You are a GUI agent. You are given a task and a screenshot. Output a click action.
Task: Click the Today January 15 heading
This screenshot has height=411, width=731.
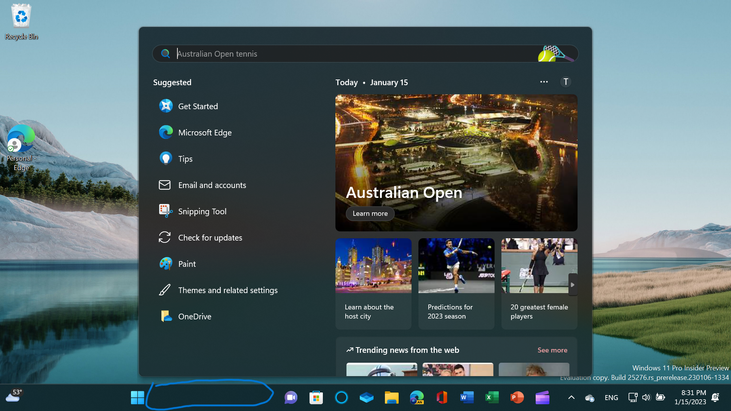coord(372,82)
